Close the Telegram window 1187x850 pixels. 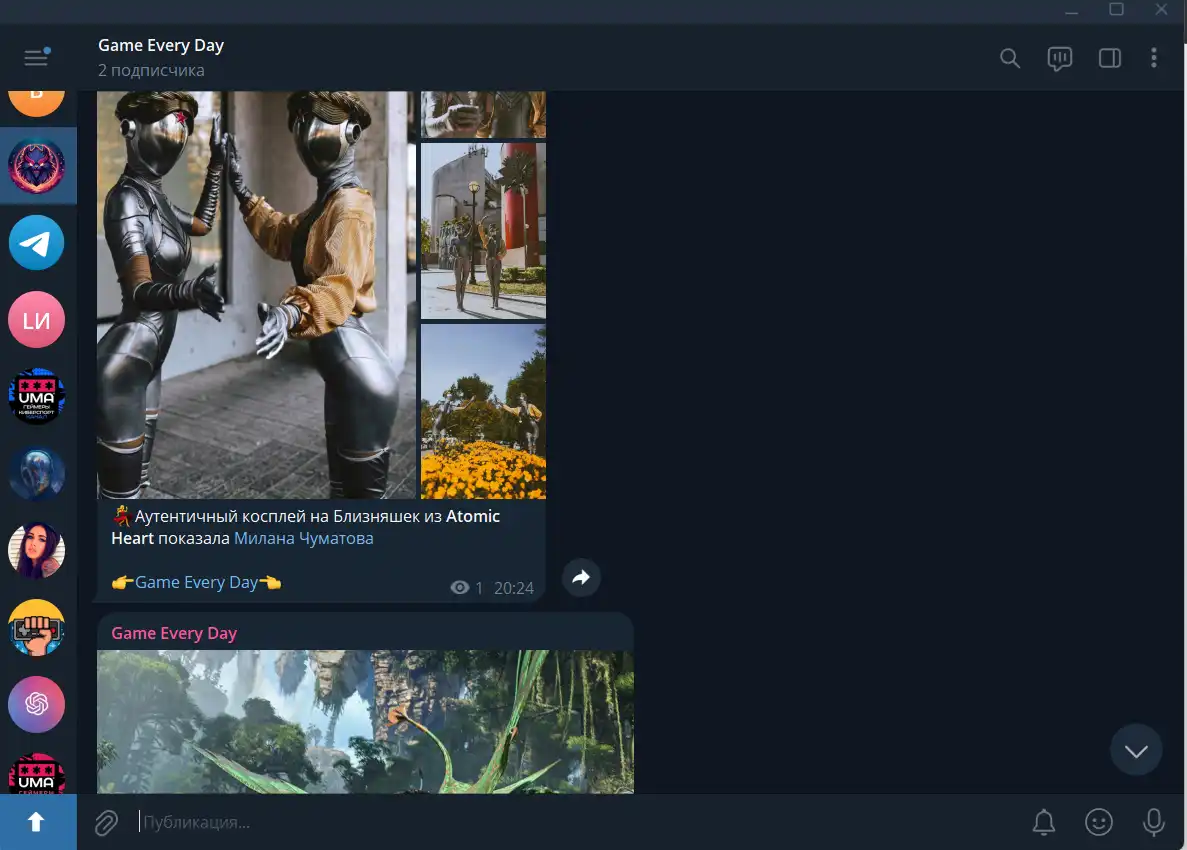[1161, 10]
